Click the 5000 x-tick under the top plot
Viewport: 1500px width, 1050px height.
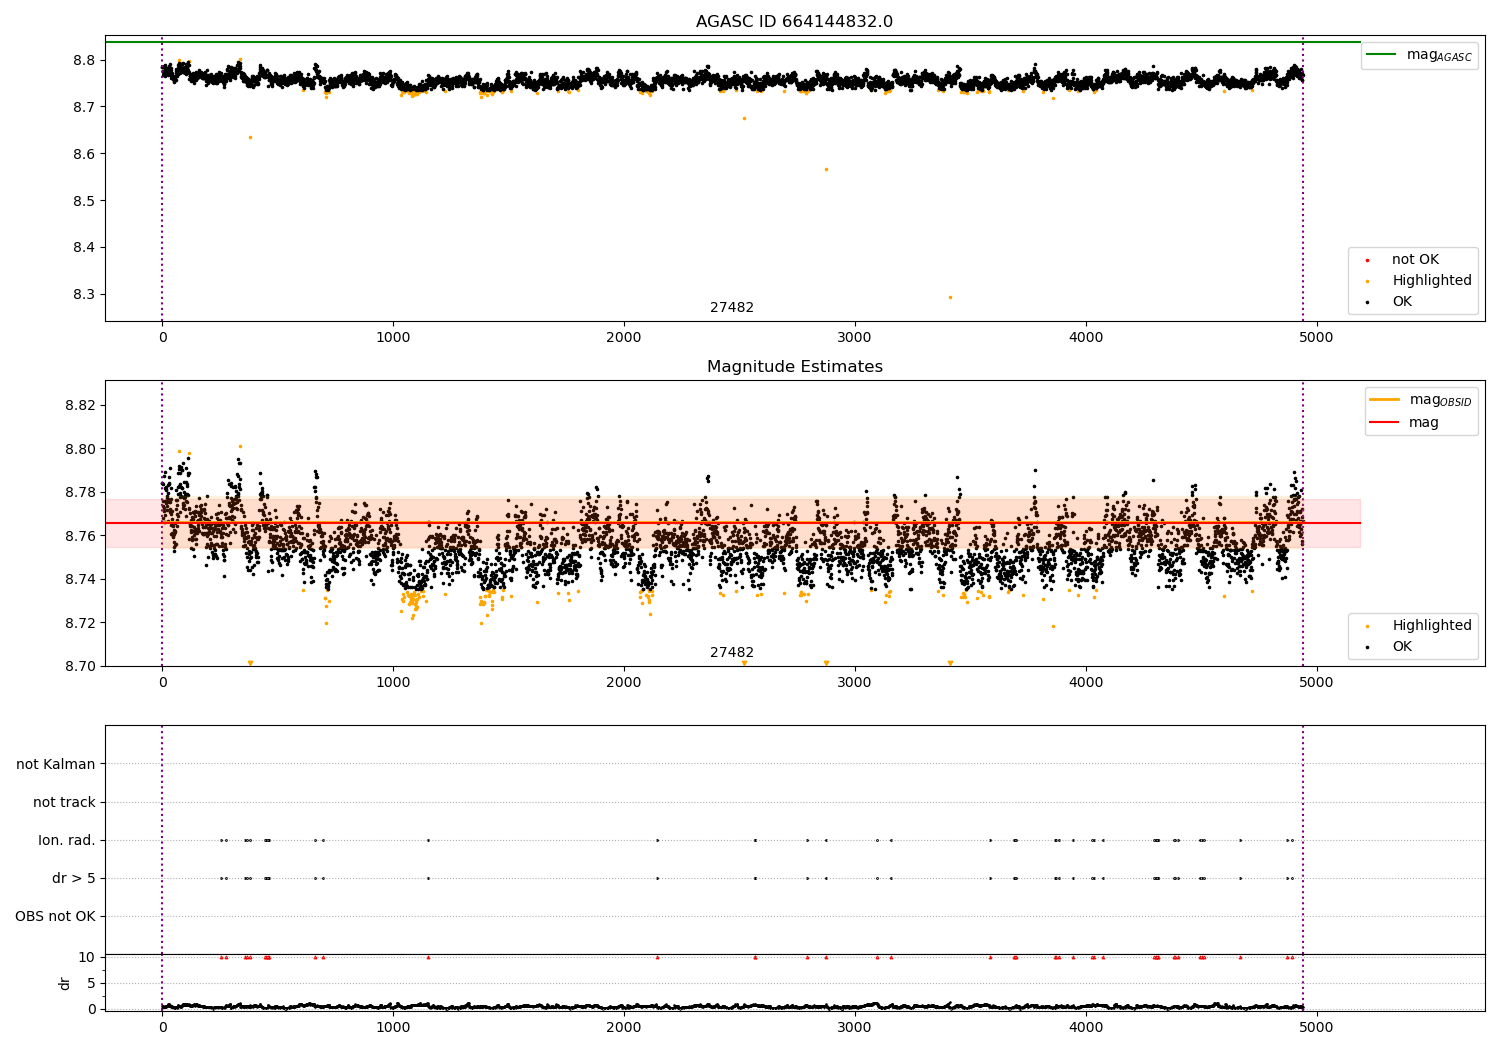coord(1316,338)
